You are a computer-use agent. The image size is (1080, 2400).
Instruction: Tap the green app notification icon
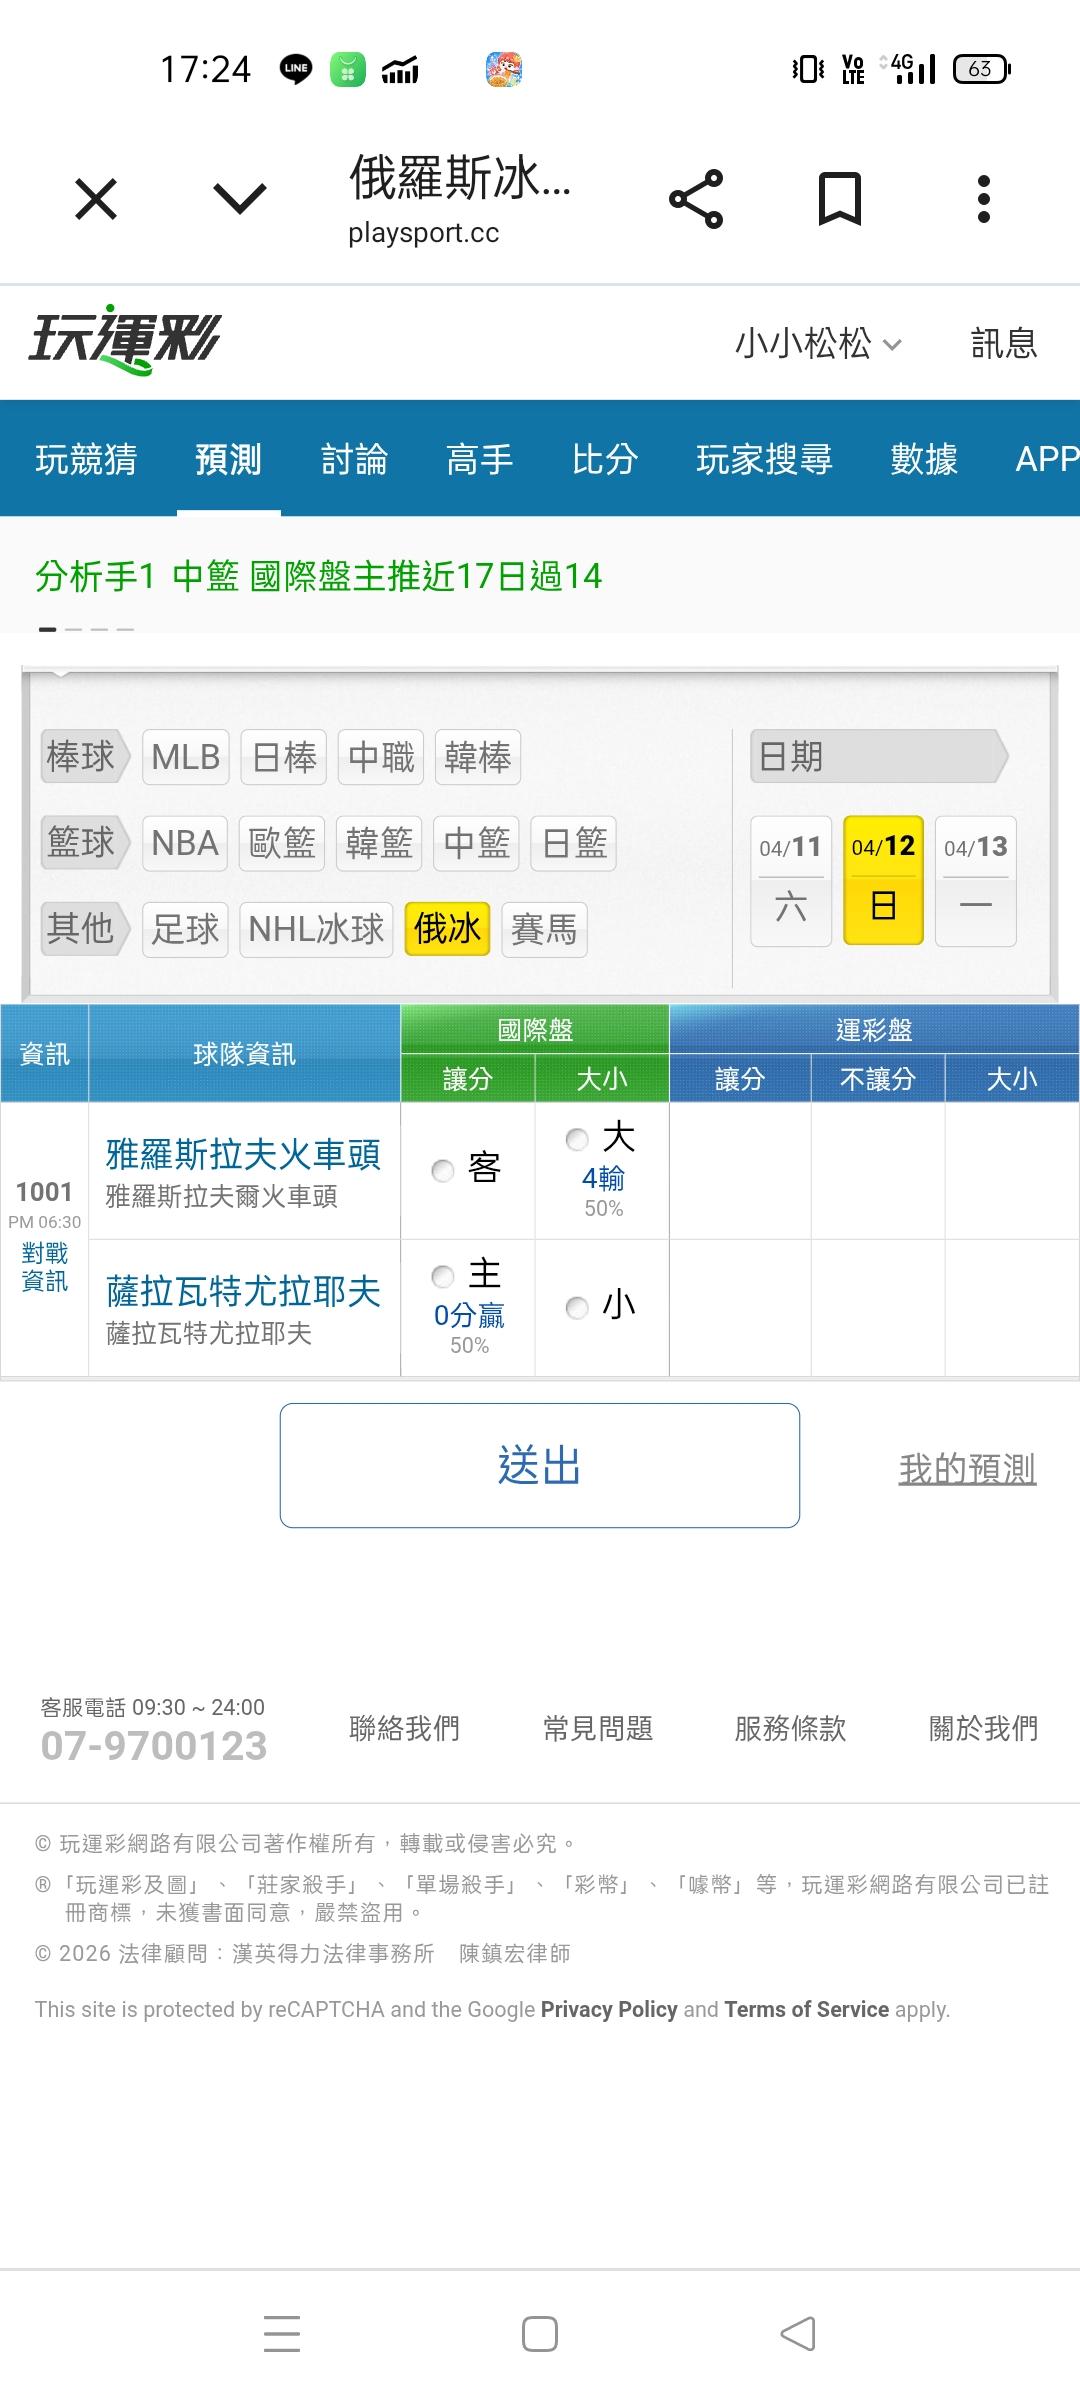pos(348,69)
